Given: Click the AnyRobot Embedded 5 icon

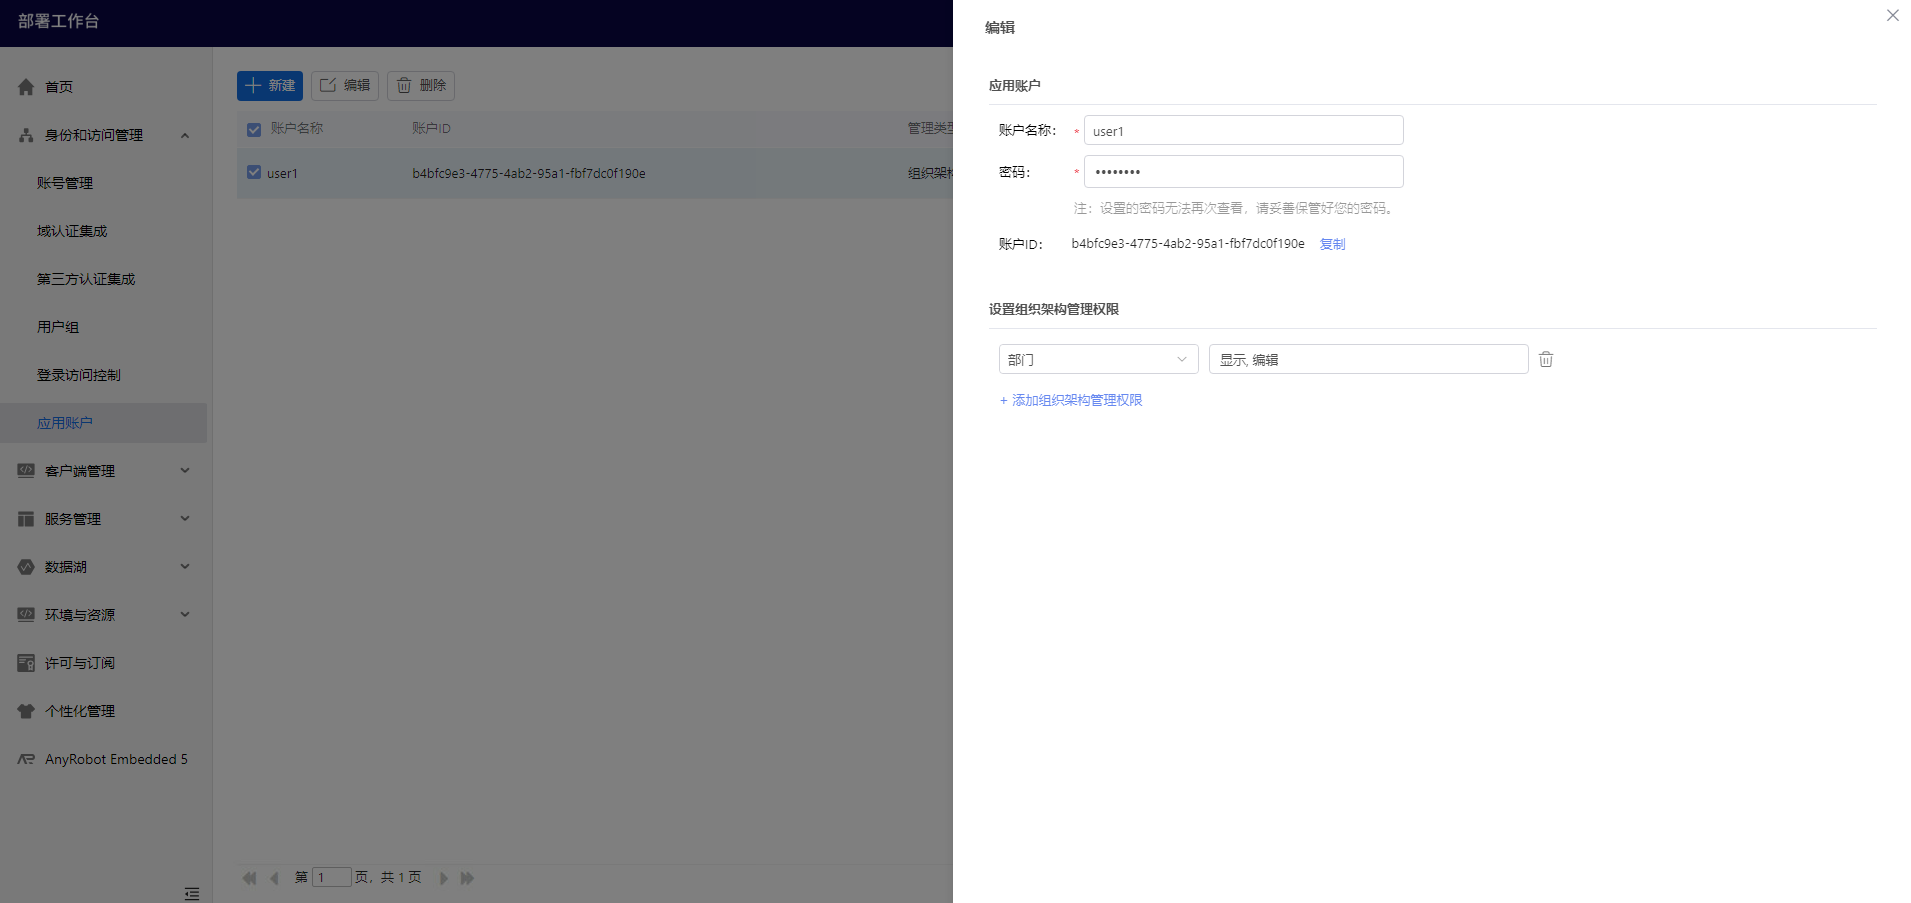Looking at the screenshot, I should tap(26, 759).
